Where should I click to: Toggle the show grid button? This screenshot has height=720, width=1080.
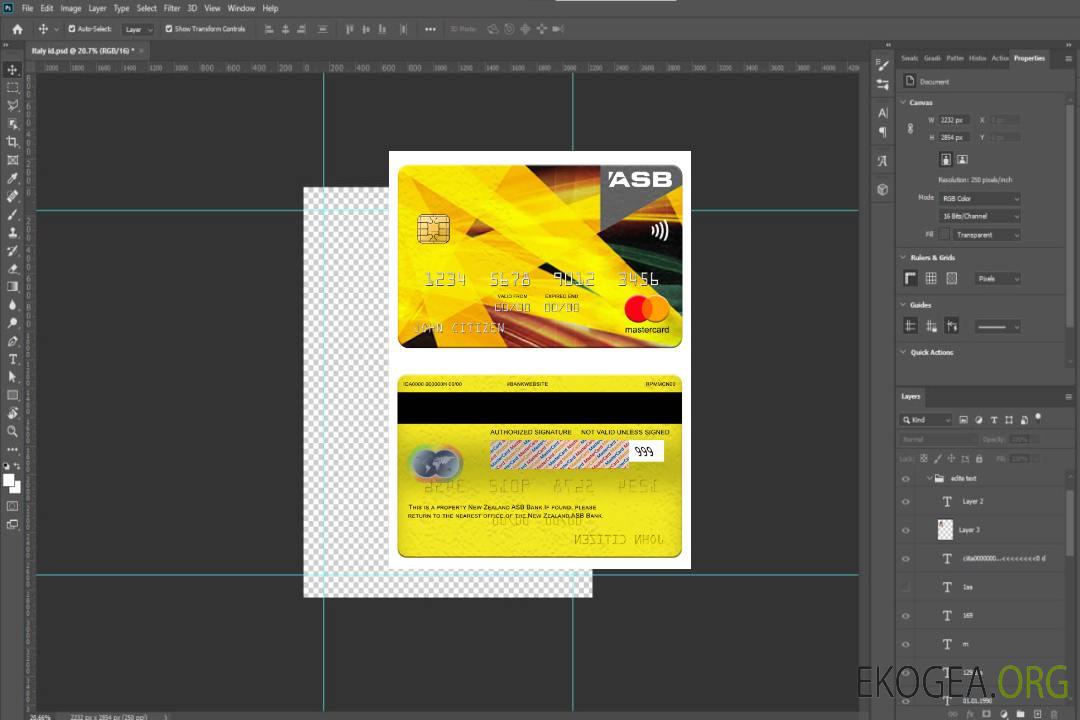click(931, 278)
